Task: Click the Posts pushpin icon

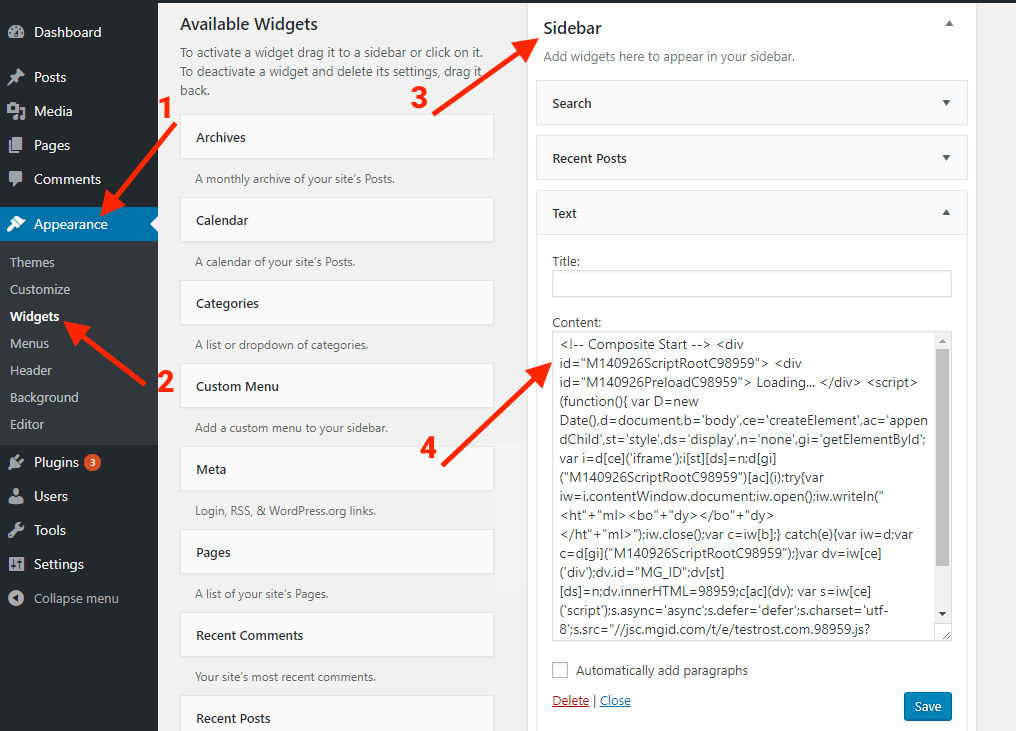Action: click(16, 77)
